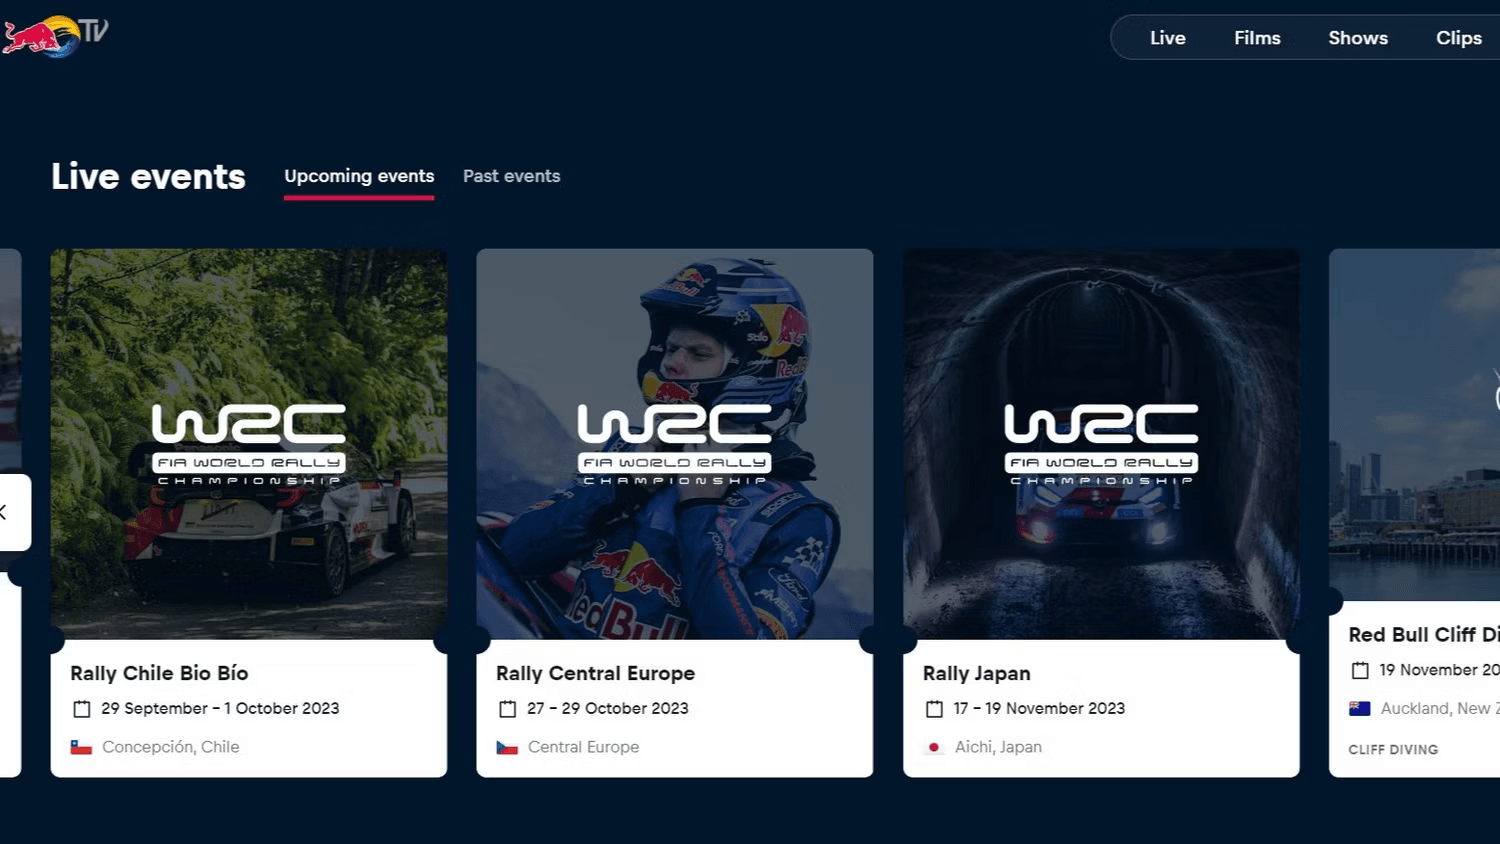Click the Rally Japan title
Viewport: 1500px width, 844px height.
976,674
